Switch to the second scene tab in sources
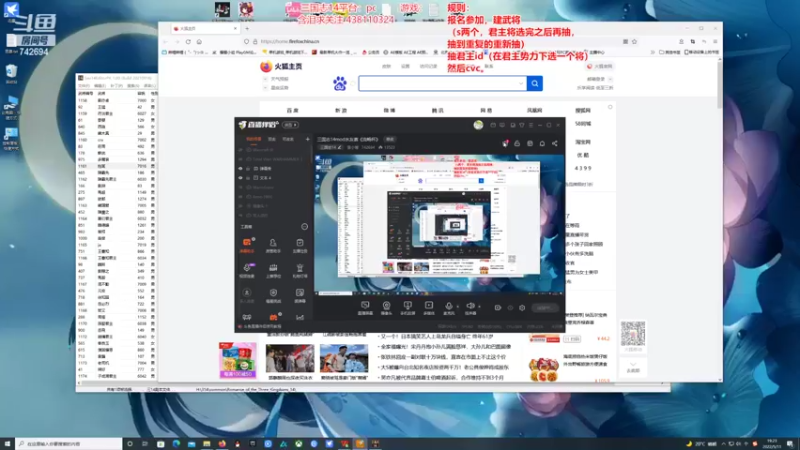 tap(272, 139)
